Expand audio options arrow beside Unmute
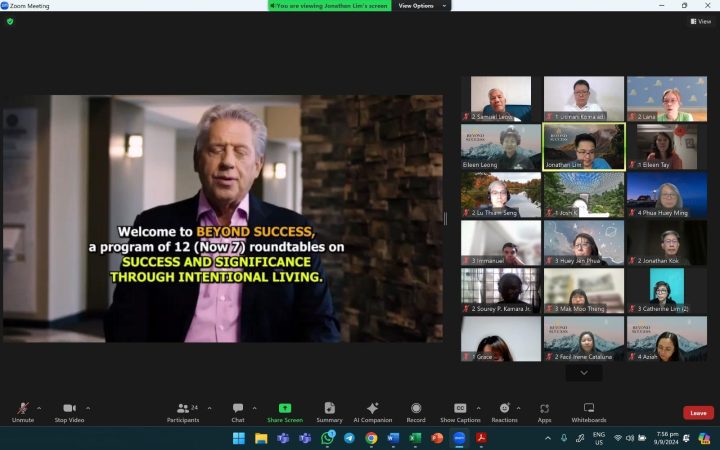 (39, 408)
